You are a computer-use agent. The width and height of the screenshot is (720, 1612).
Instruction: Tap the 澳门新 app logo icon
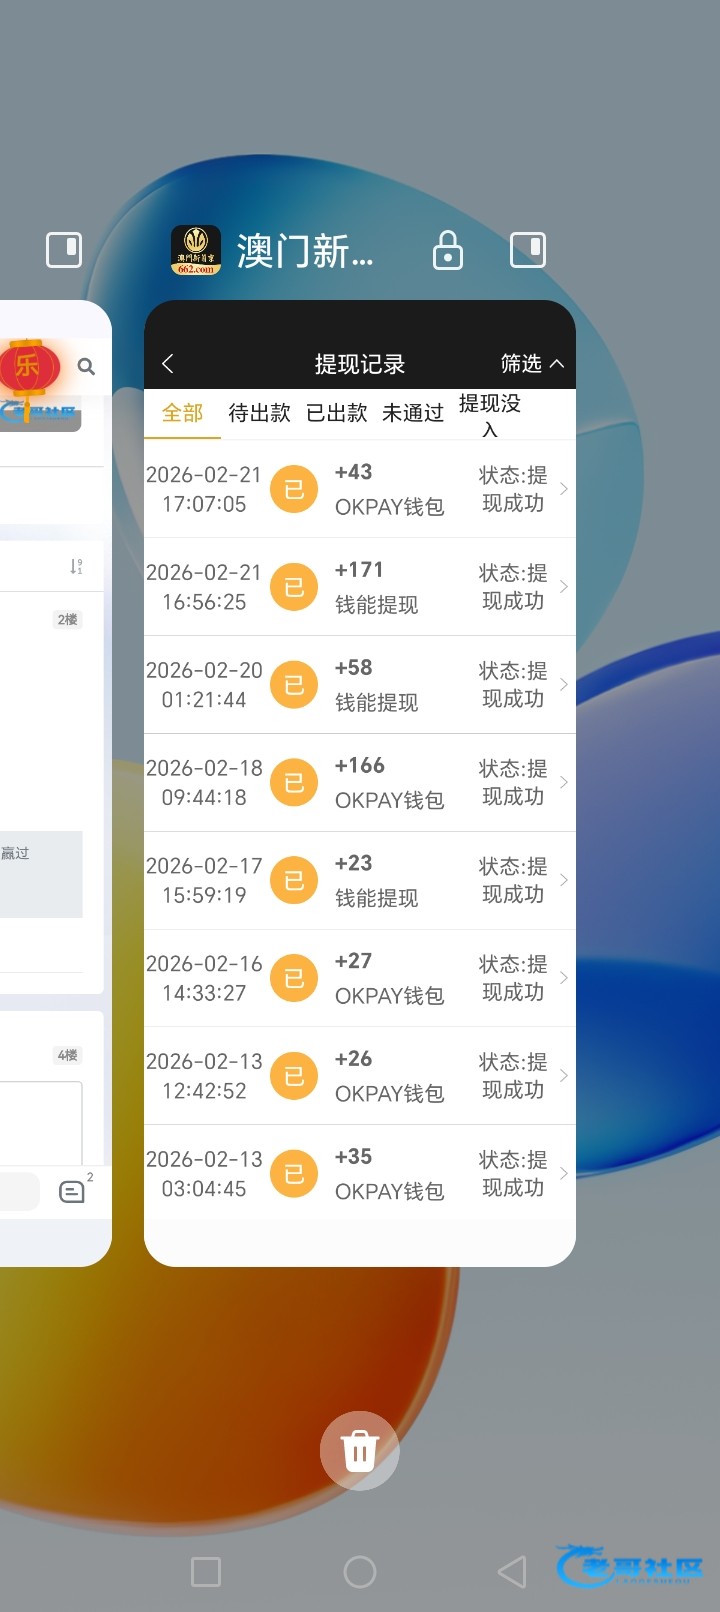click(x=196, y=250)
